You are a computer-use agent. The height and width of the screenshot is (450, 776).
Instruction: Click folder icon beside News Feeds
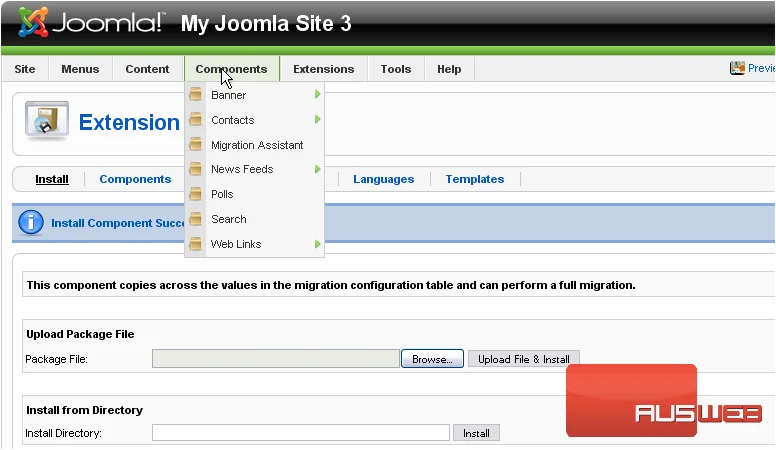pyautogui.click(x=195, y=169)
